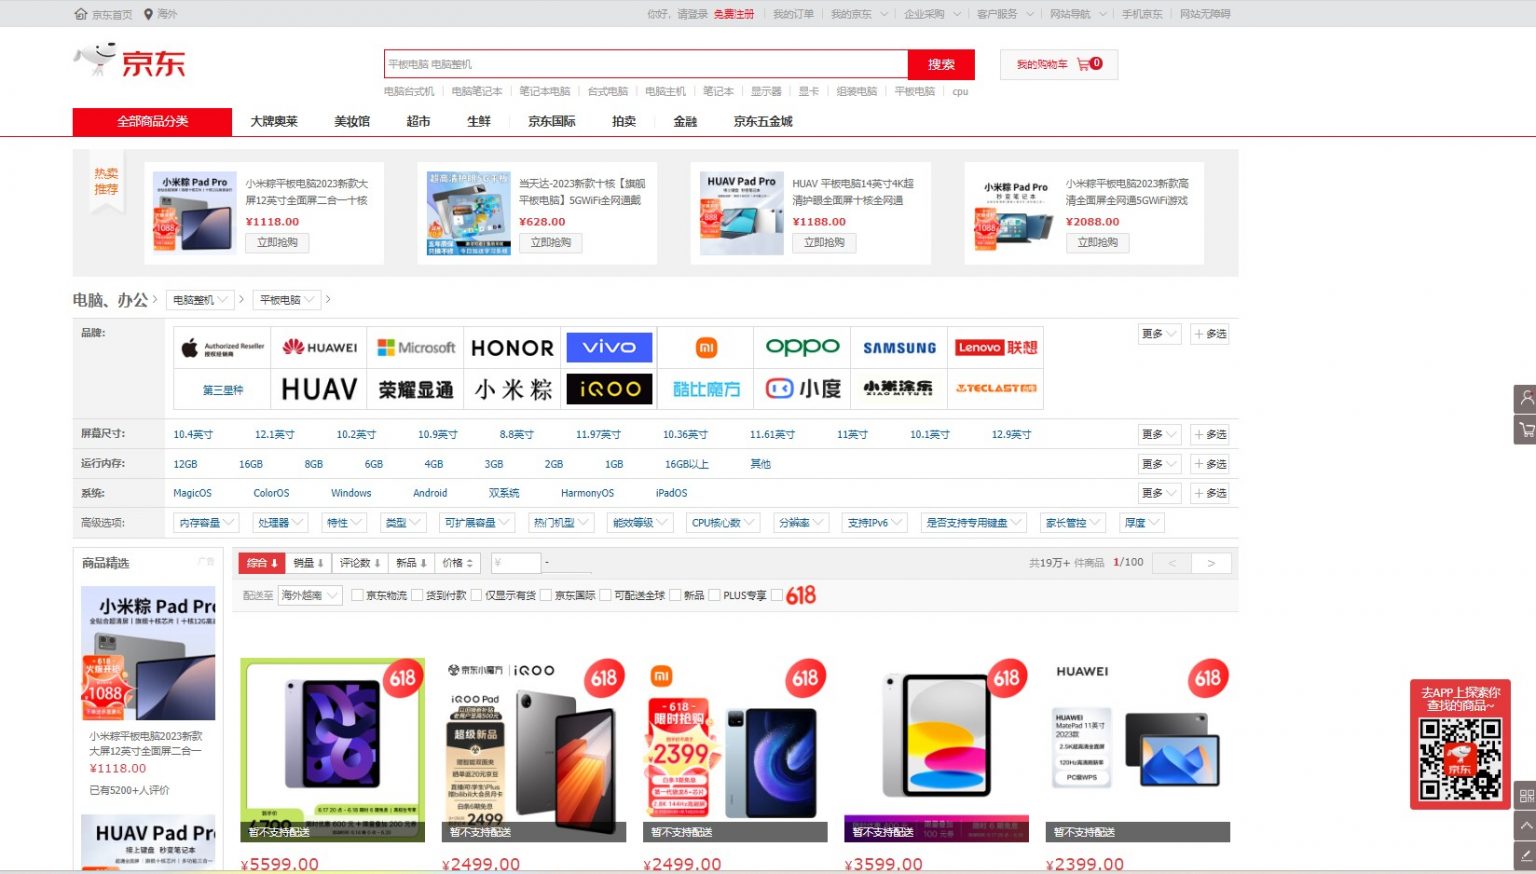Open the 海外越南 delivery region dropdown

(x=308, y=595)
